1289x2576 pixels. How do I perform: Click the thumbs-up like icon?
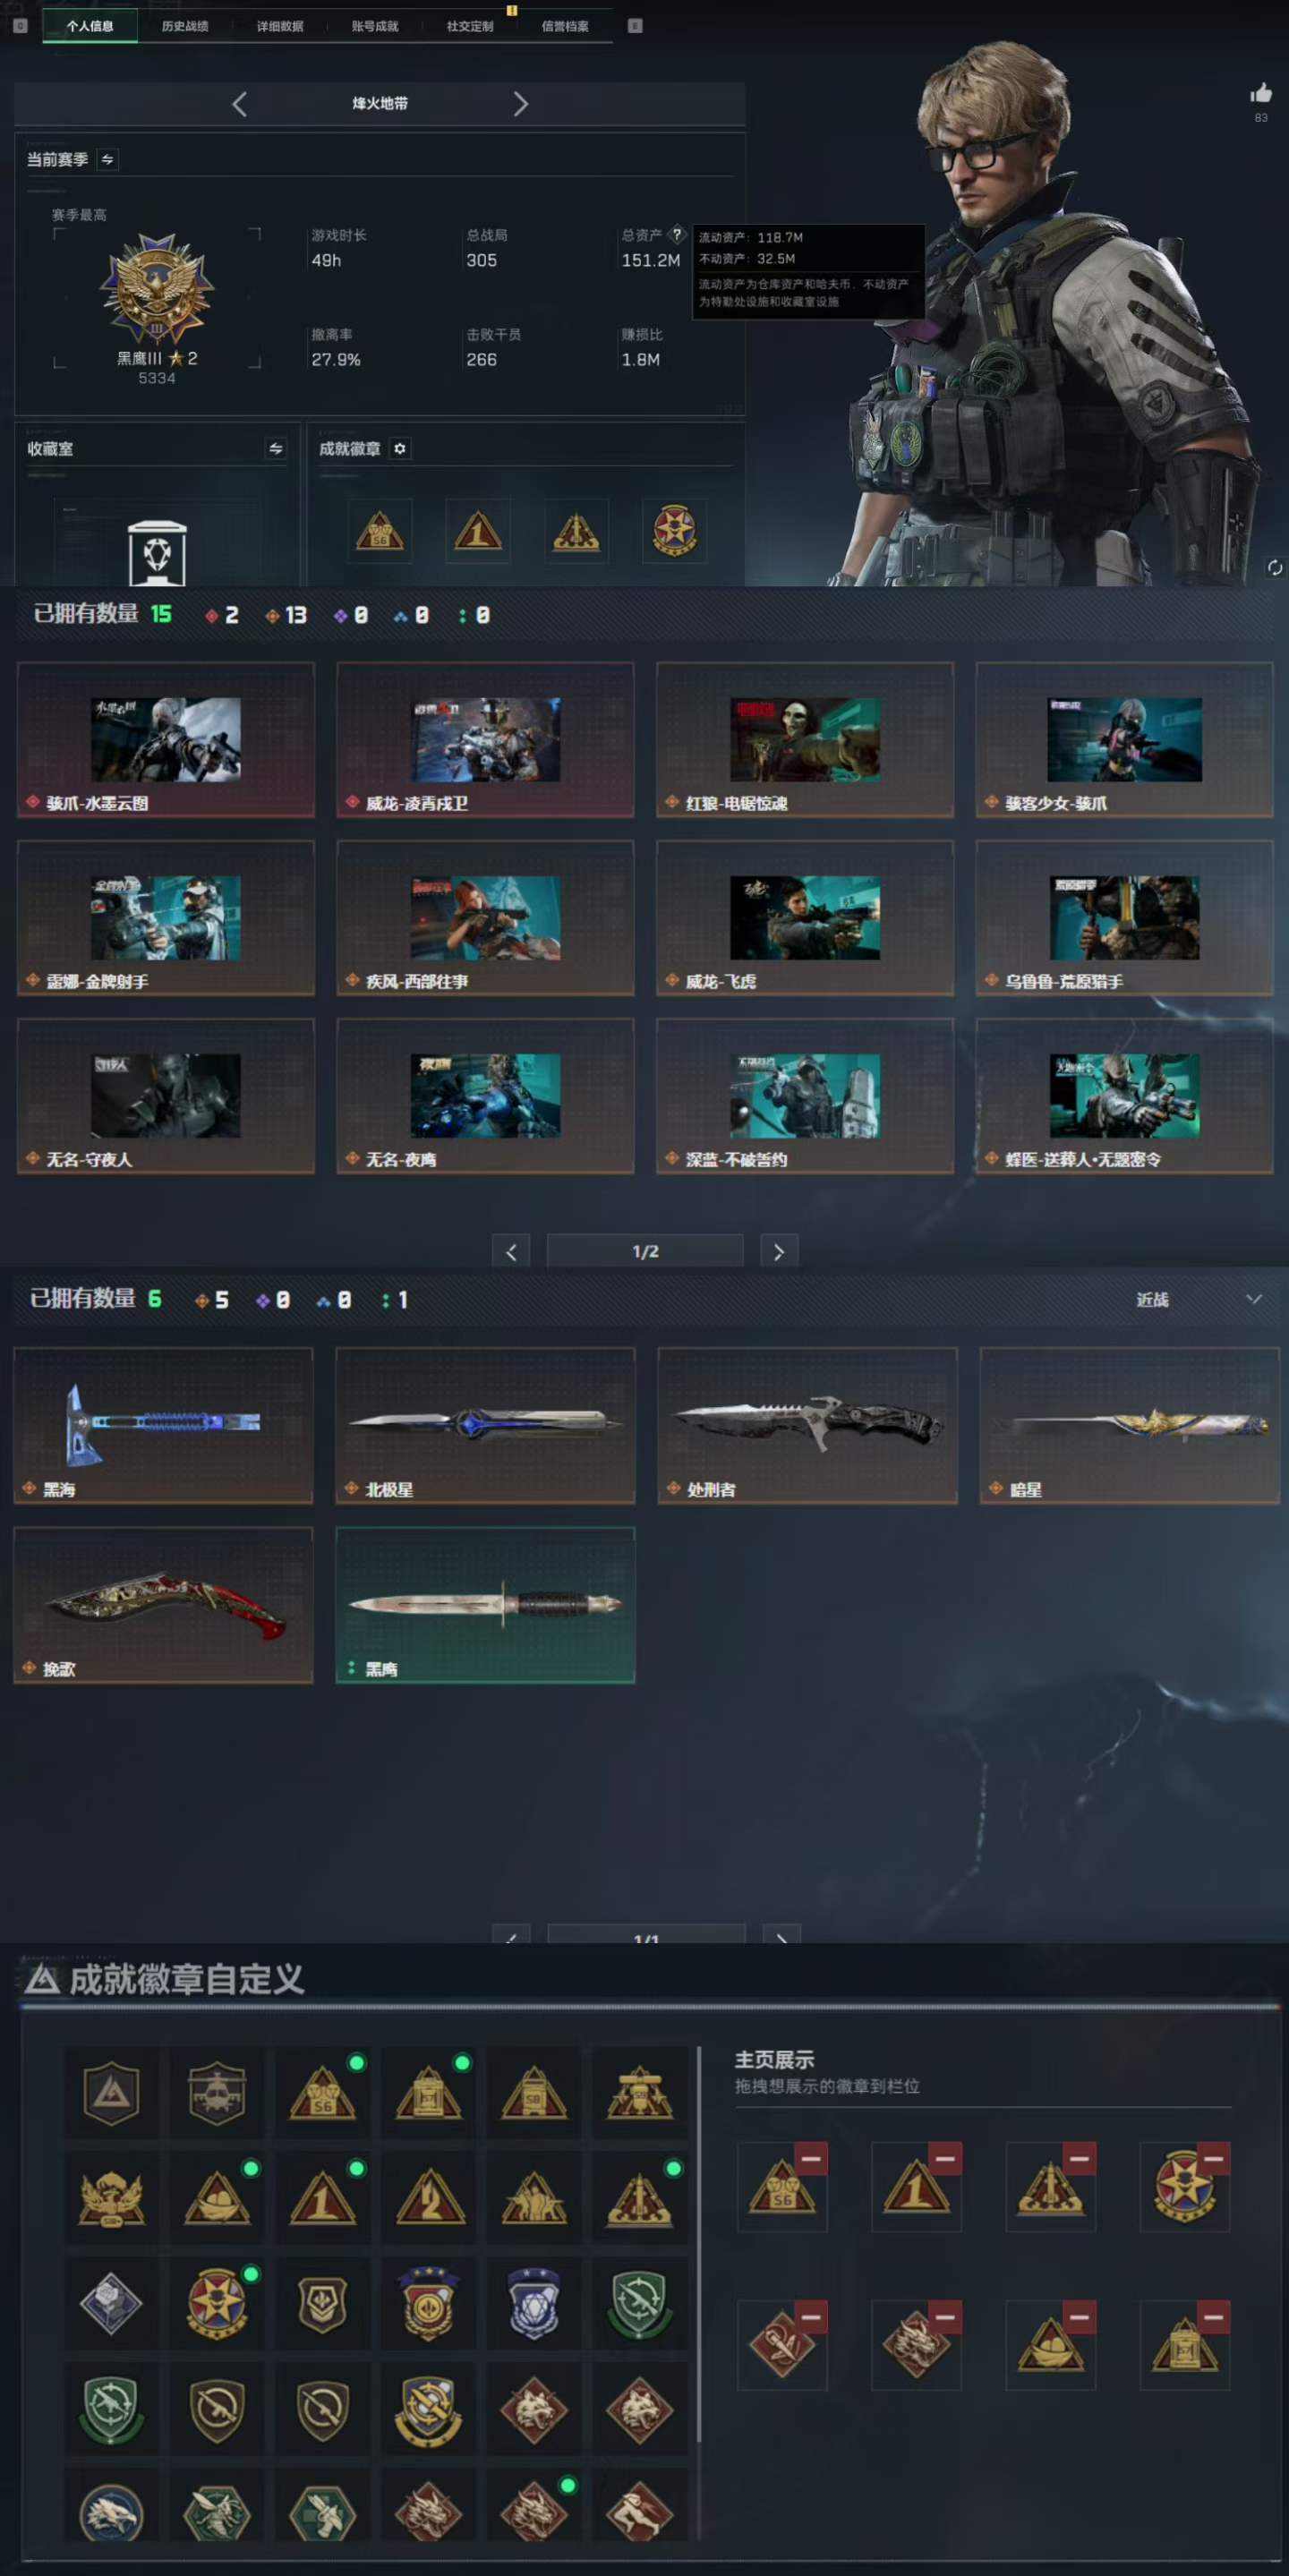[1261, 94]
